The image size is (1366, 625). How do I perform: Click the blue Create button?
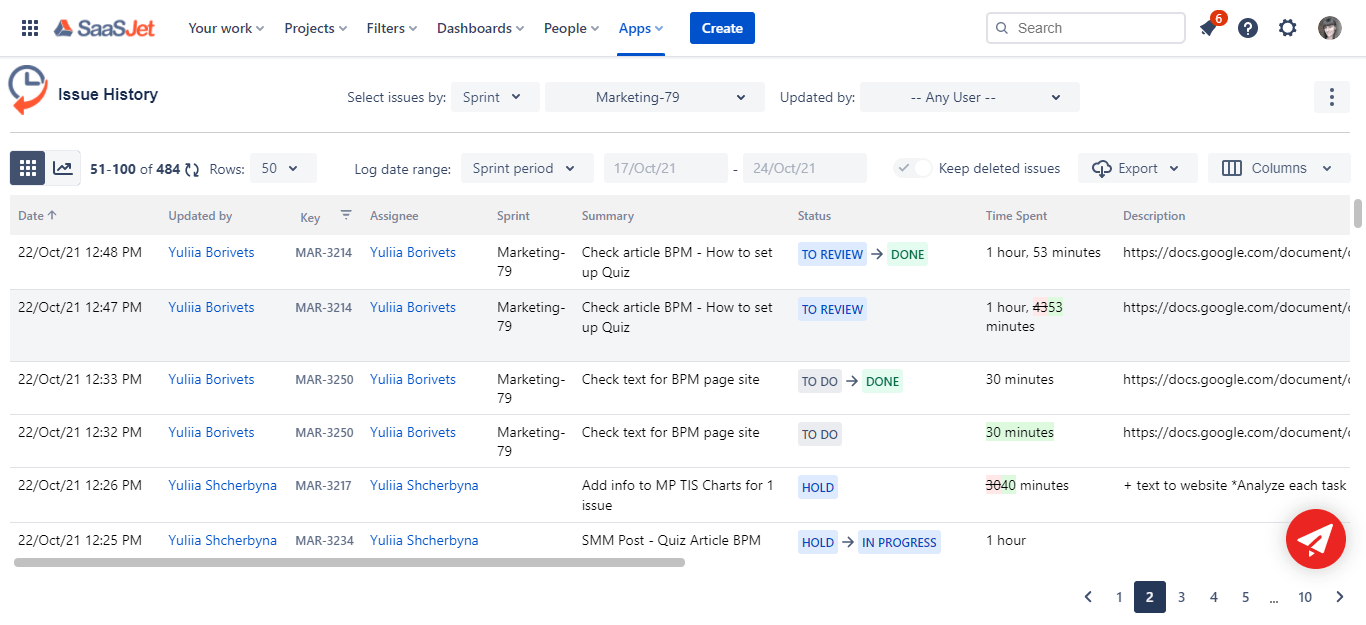point(722,28)
